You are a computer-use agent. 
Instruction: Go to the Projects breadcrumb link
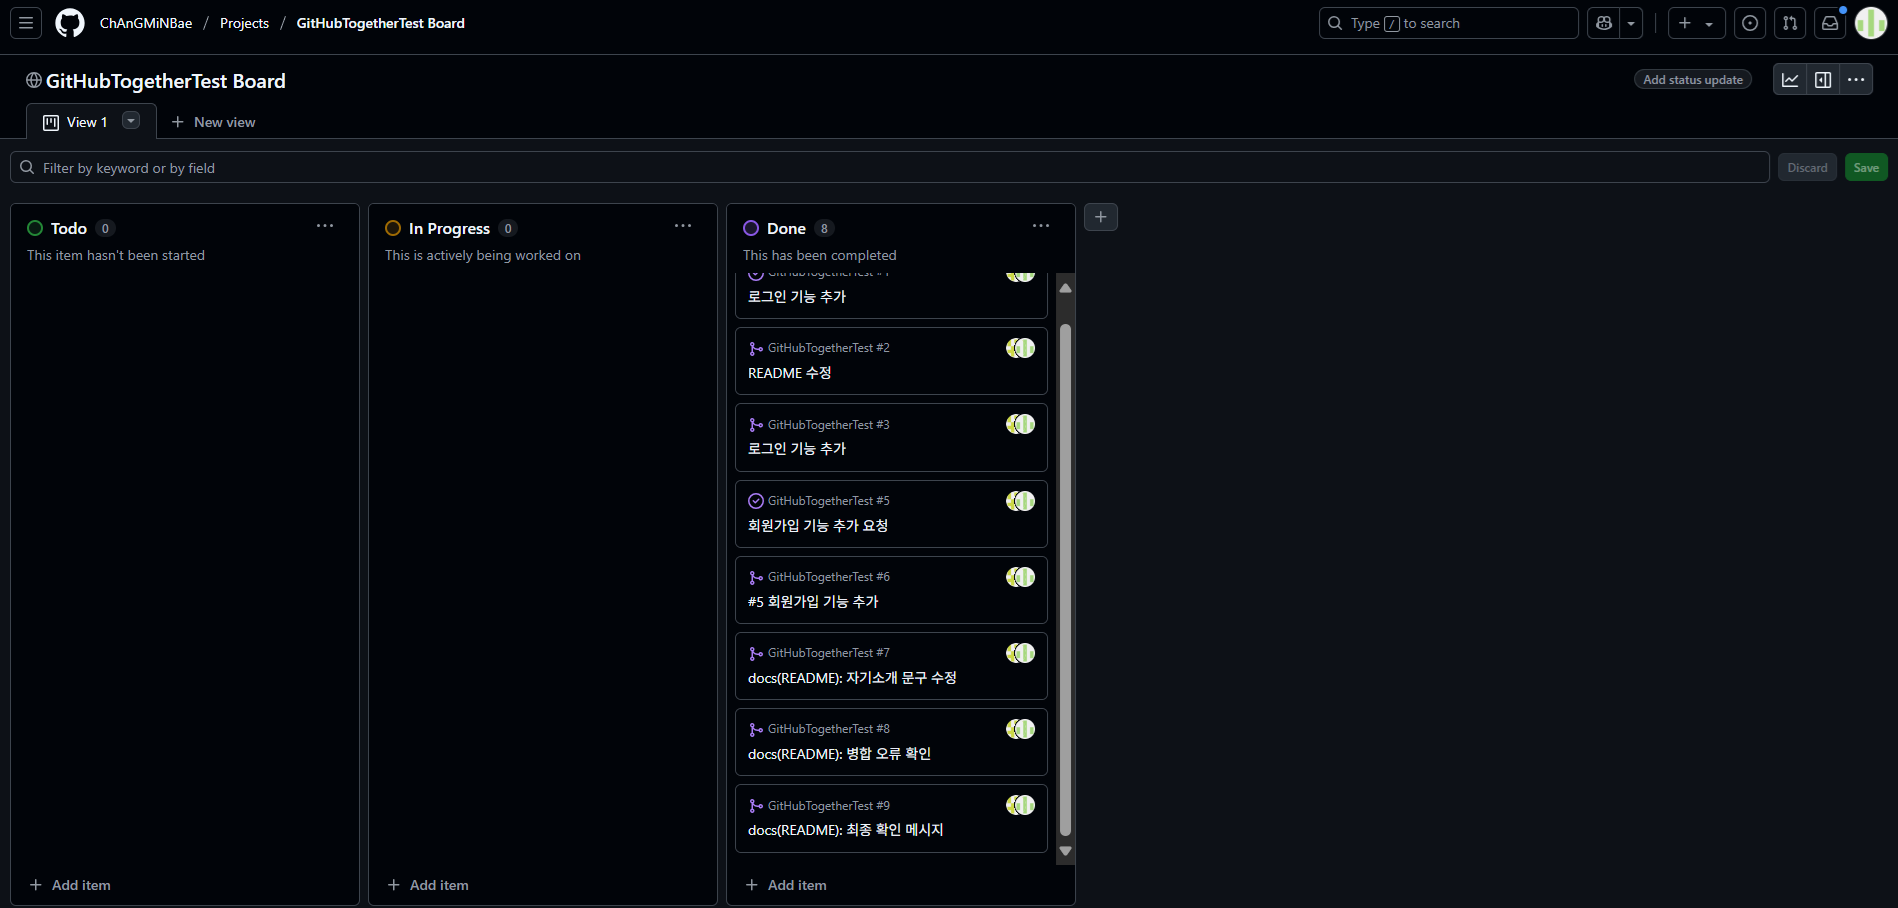coord(244,23)
